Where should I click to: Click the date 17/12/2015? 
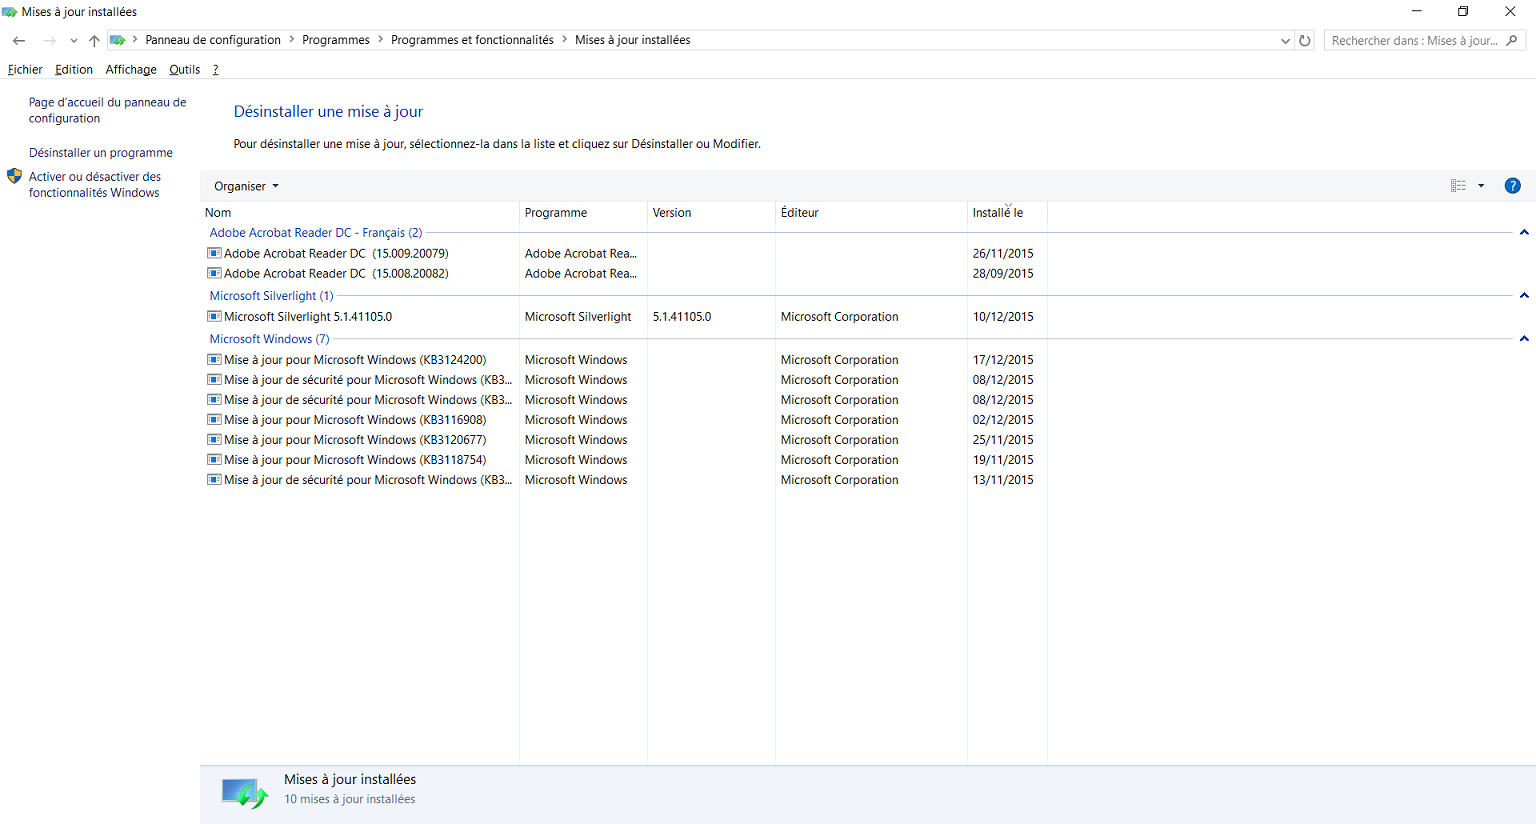click(1003, 360)
